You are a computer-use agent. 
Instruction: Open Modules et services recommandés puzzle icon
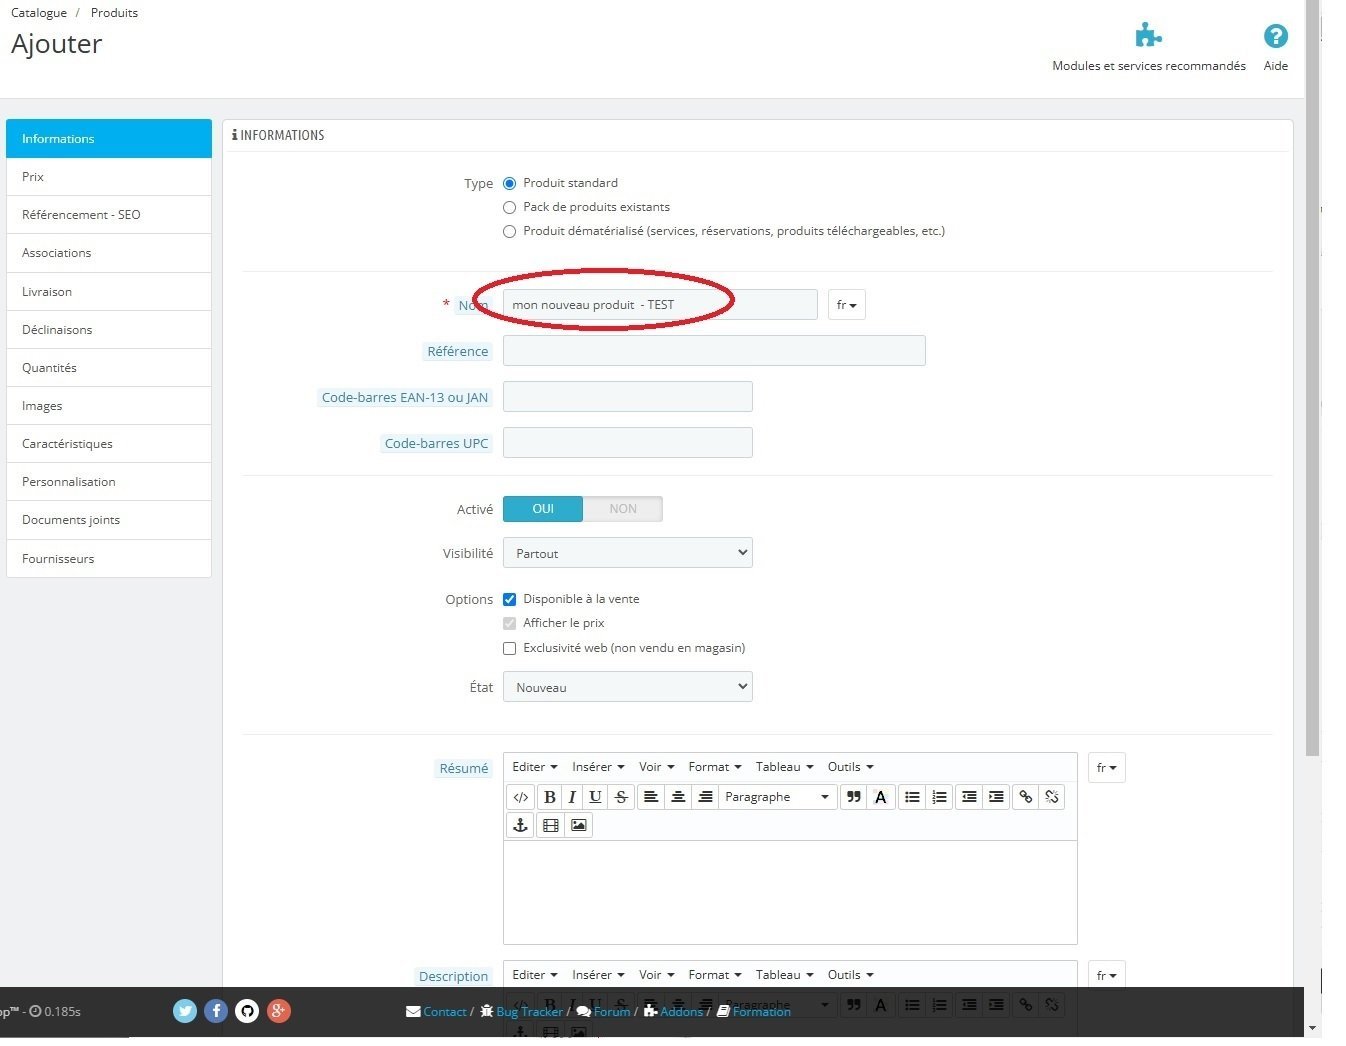1149,36
